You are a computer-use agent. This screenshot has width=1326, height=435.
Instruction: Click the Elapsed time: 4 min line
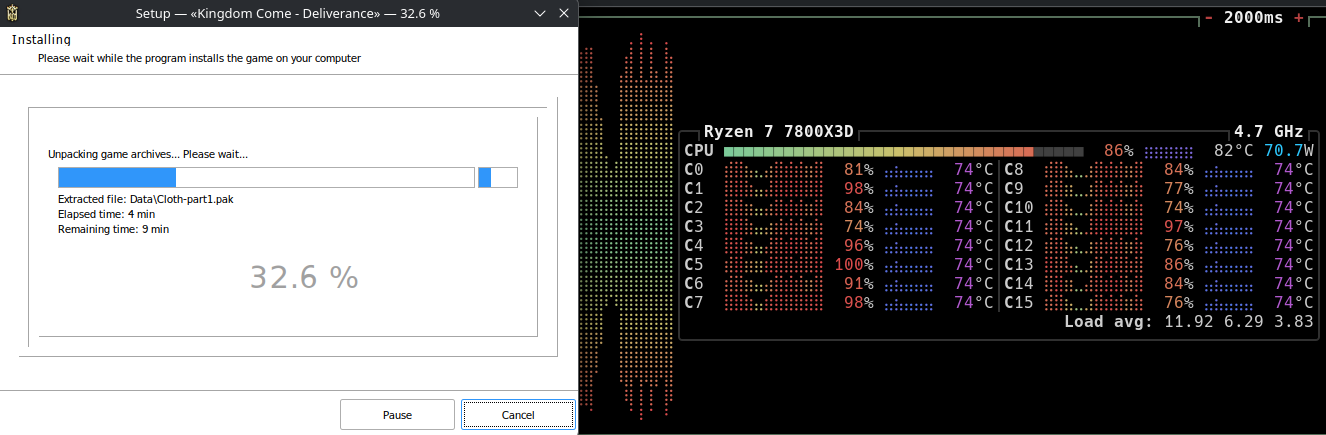[106, 214]
